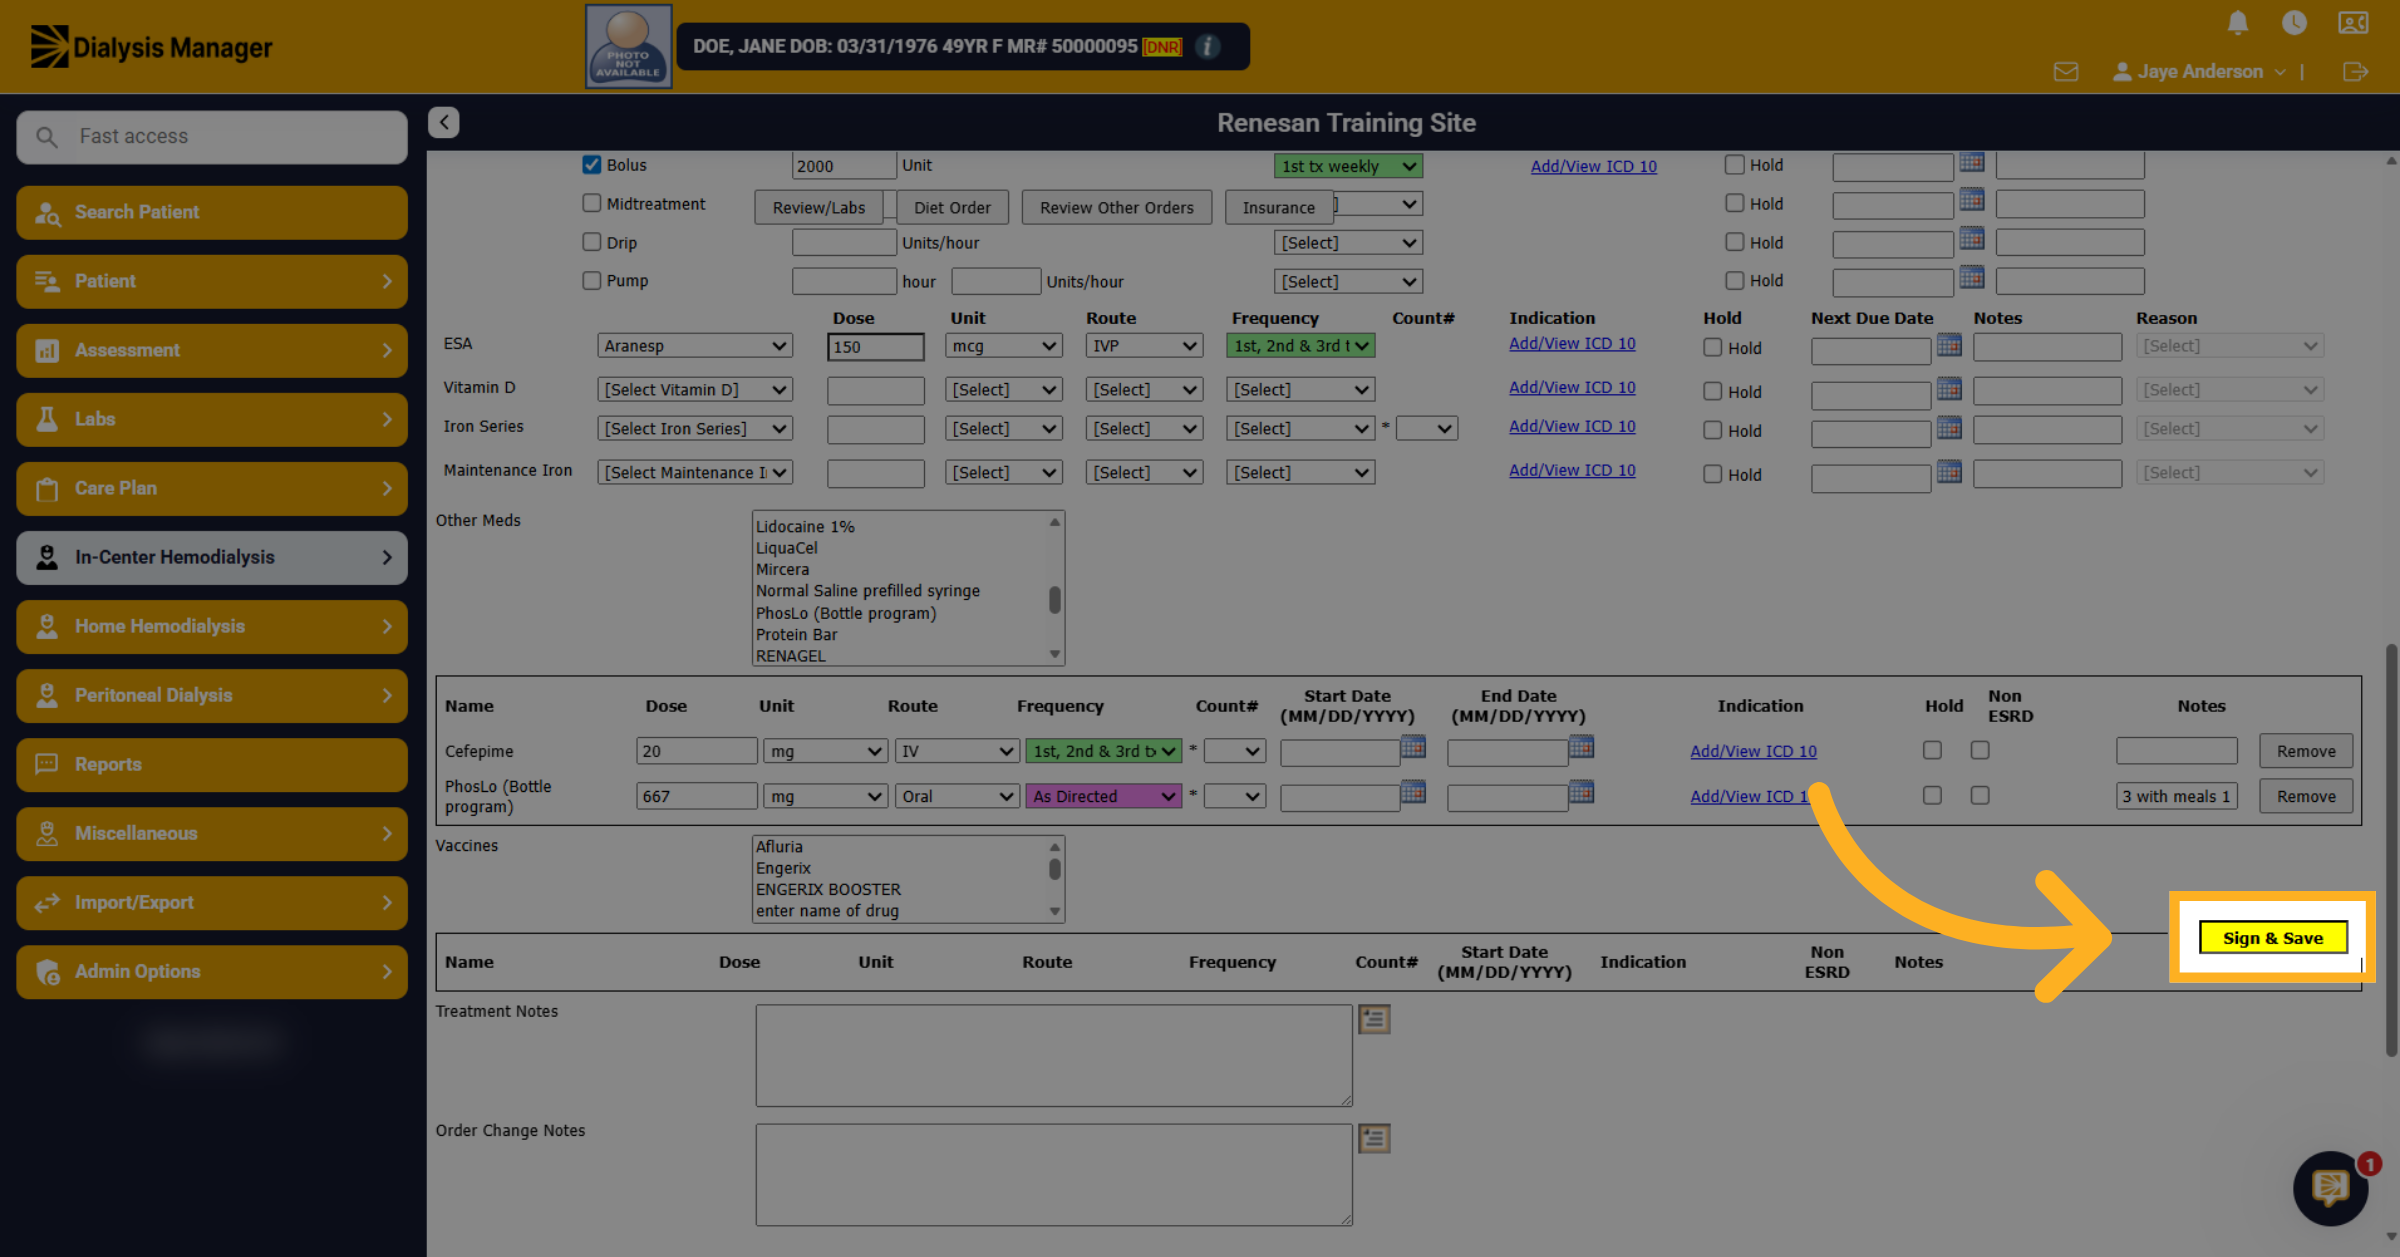Open the Reports sidebar item
2400x1257 pixels.
click(212, 764)
